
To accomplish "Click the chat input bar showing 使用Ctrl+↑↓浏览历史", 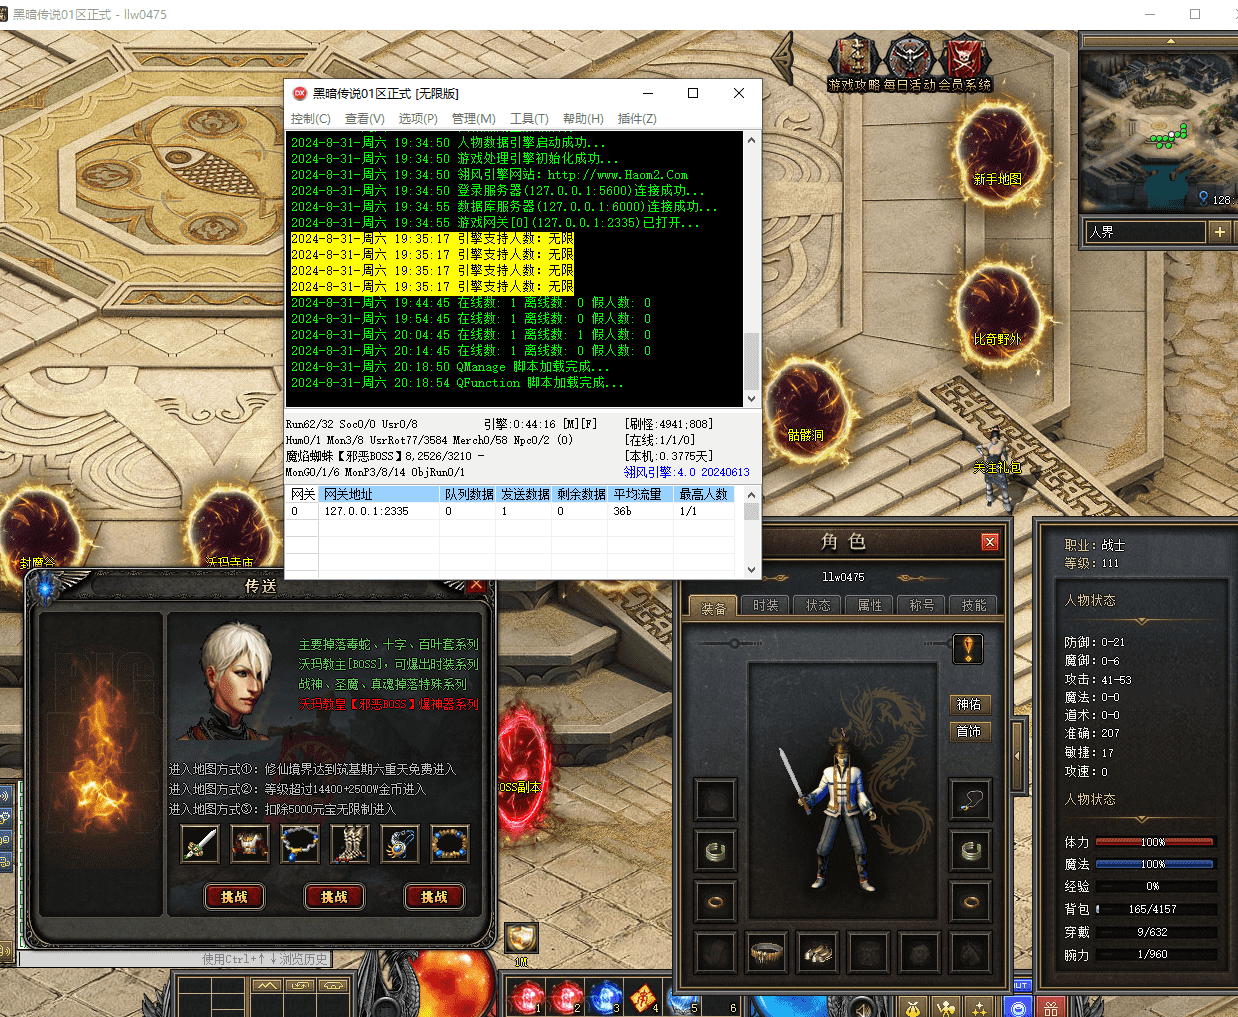I will [175, 959].
